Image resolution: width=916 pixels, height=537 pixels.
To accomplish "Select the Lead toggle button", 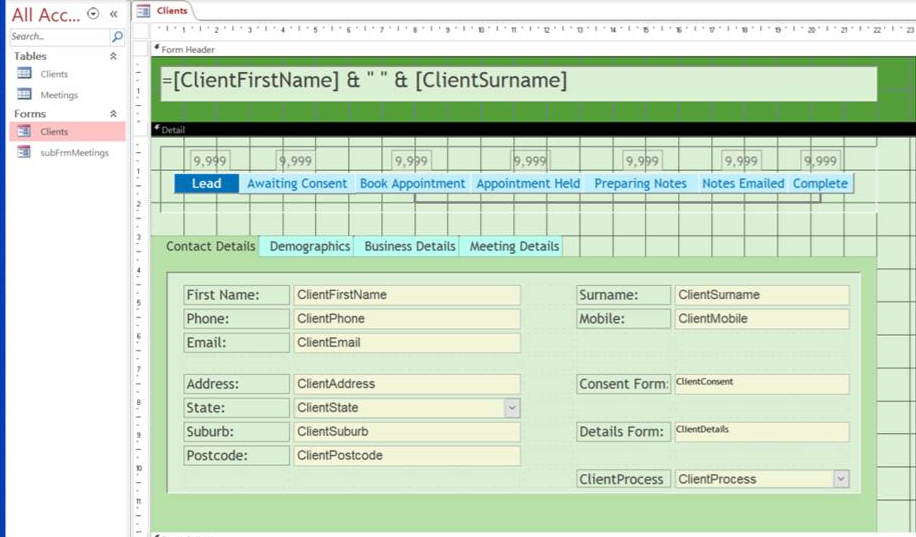I will click(207, 183).
